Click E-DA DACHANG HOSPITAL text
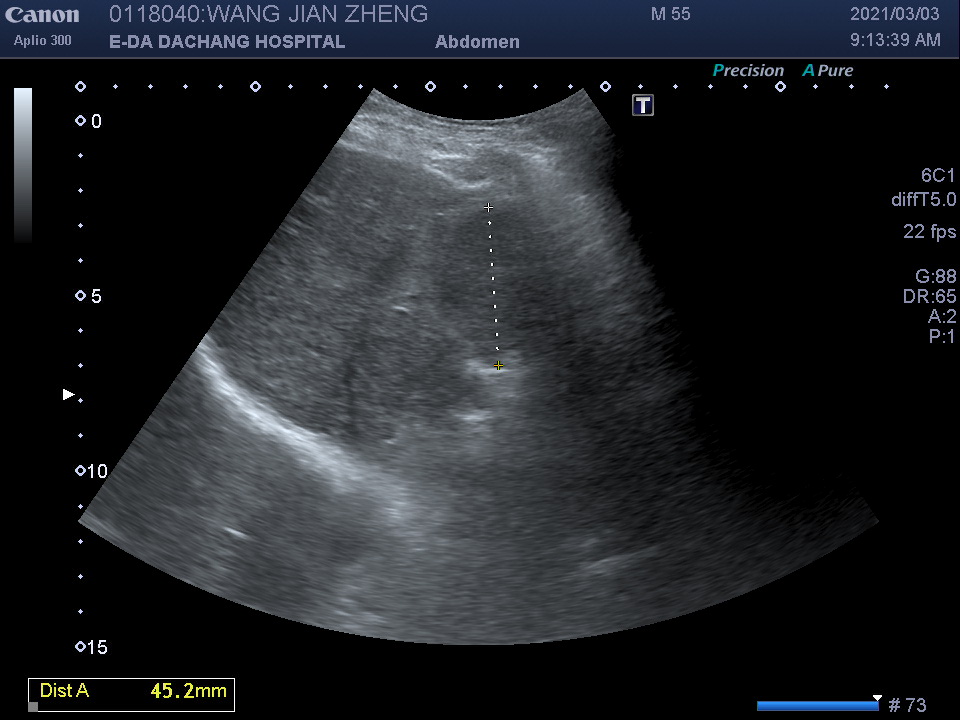960x720 pixels. [x=227, y=42]
